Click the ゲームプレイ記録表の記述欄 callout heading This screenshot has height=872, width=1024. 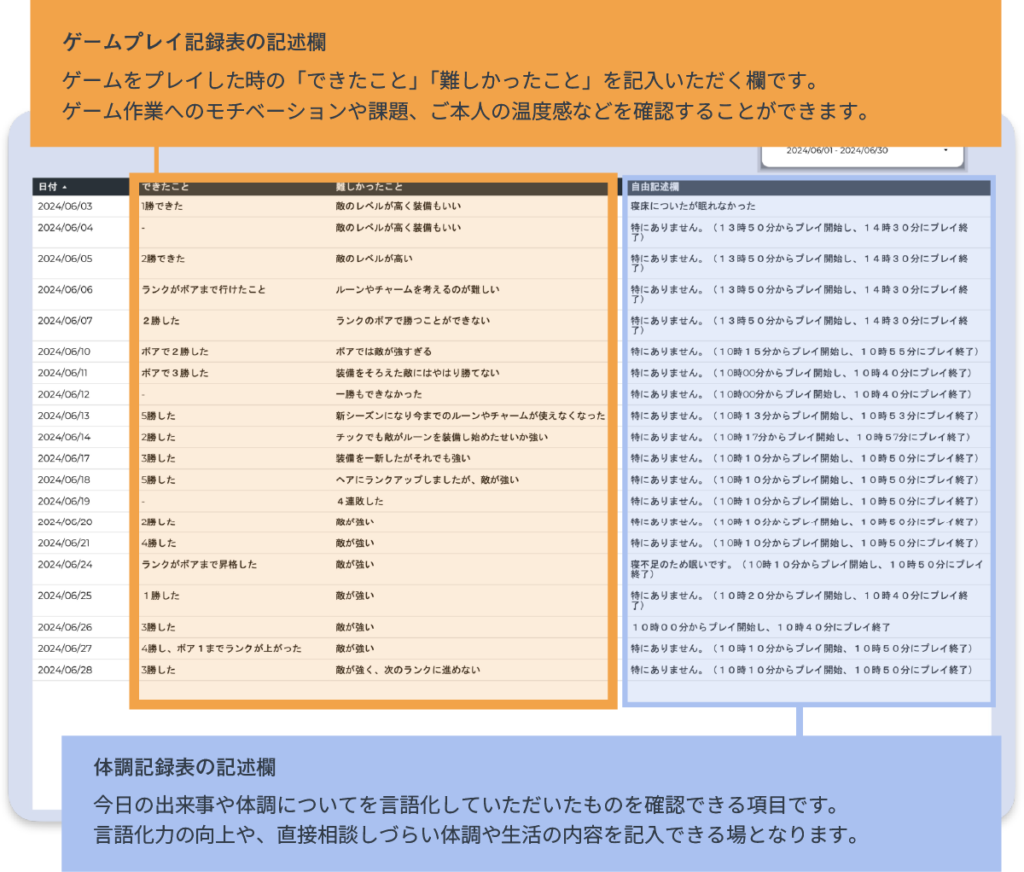tap(194, 43)
